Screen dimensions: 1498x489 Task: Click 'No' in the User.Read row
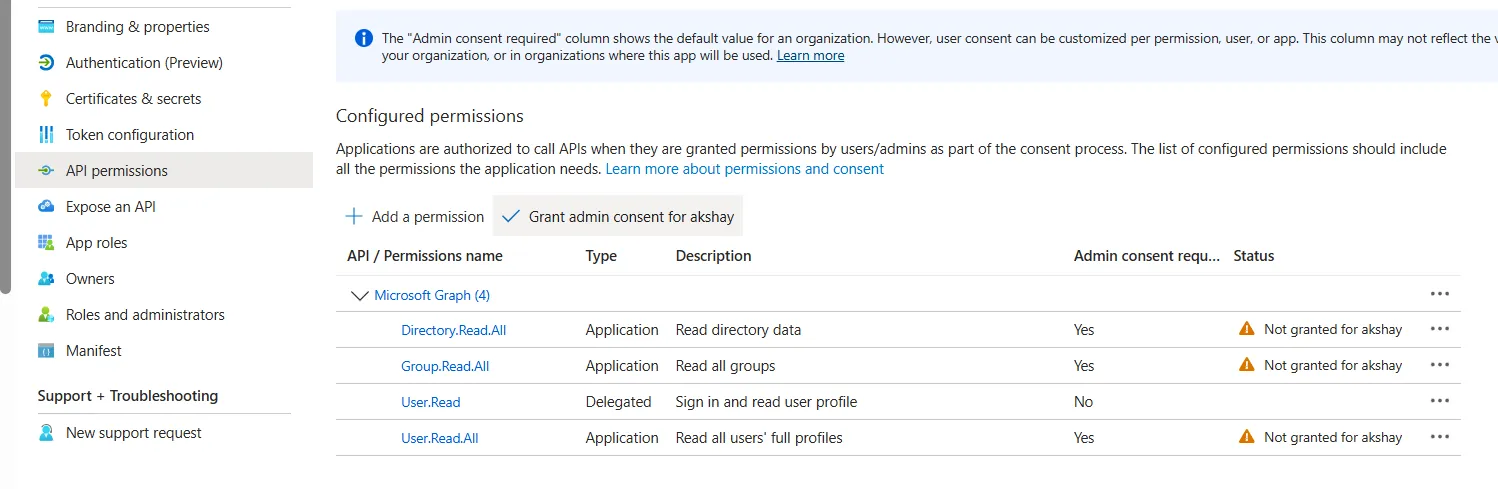[1083, 402]
